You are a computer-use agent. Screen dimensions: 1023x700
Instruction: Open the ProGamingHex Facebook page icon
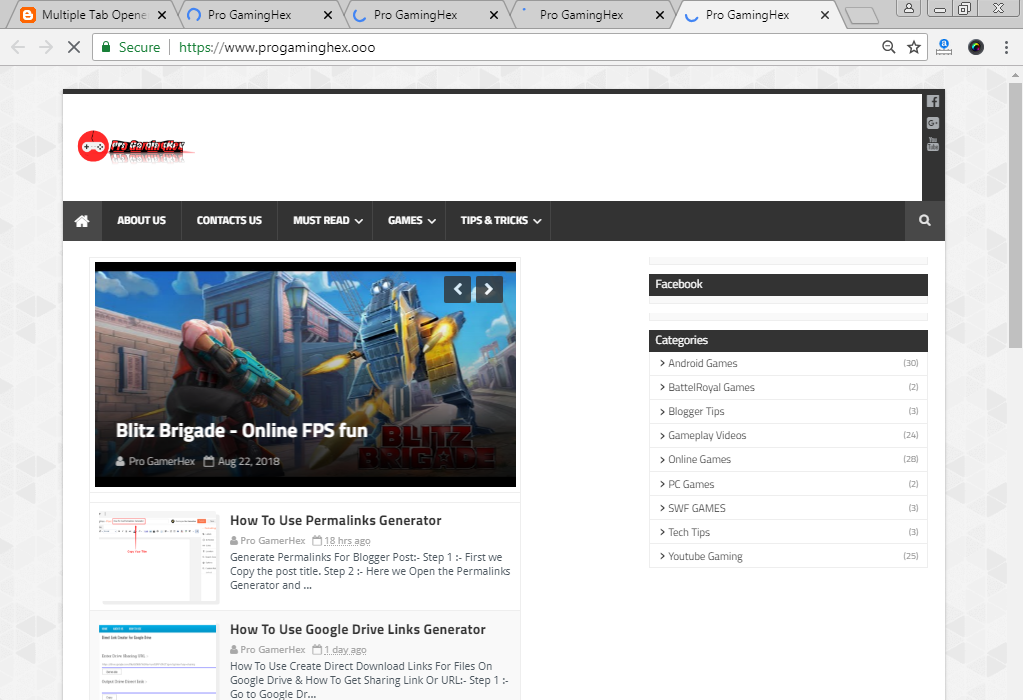point(932,100)
